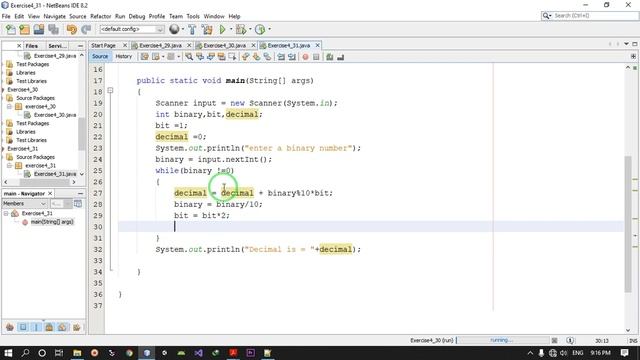Viewport: 640px width, 360px height.
Task: Select main(String[] args) in the Navigator
Action: tap(52, 222)
